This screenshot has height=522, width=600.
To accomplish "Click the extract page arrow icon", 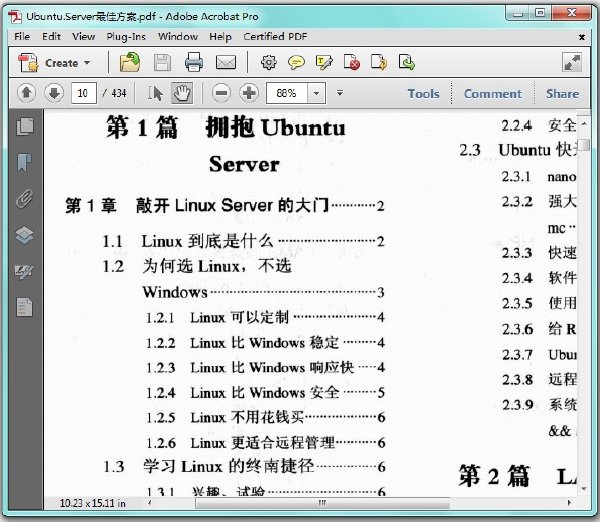I will [x=379, y=62].
